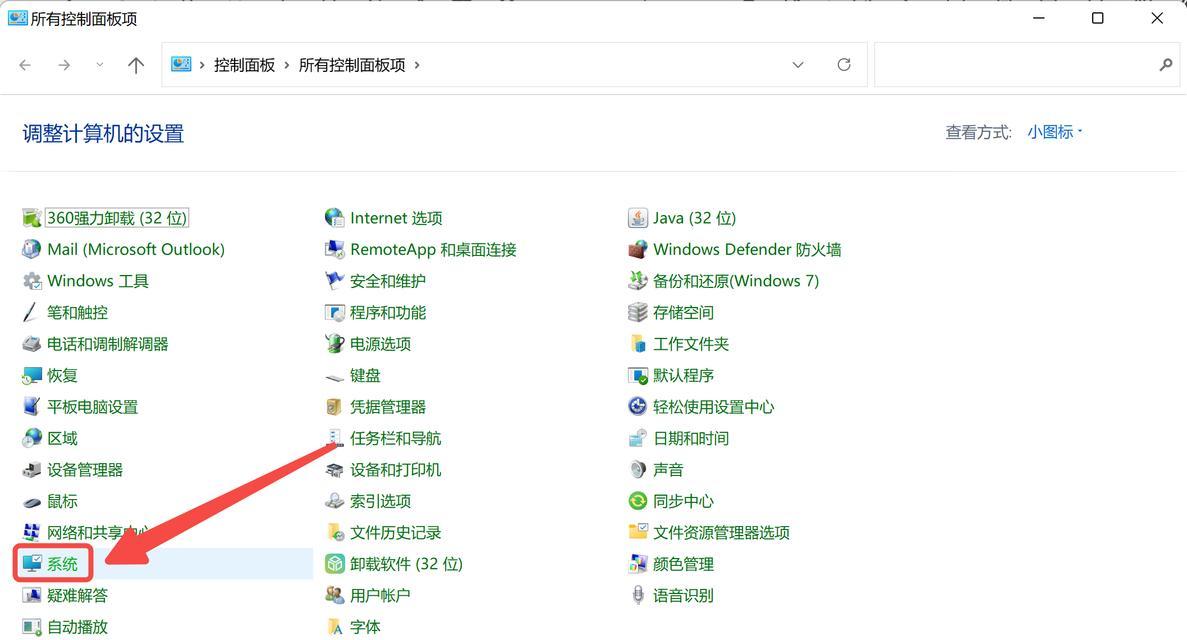
Task: Refresh the control panel view
Action: pos(844,65)
